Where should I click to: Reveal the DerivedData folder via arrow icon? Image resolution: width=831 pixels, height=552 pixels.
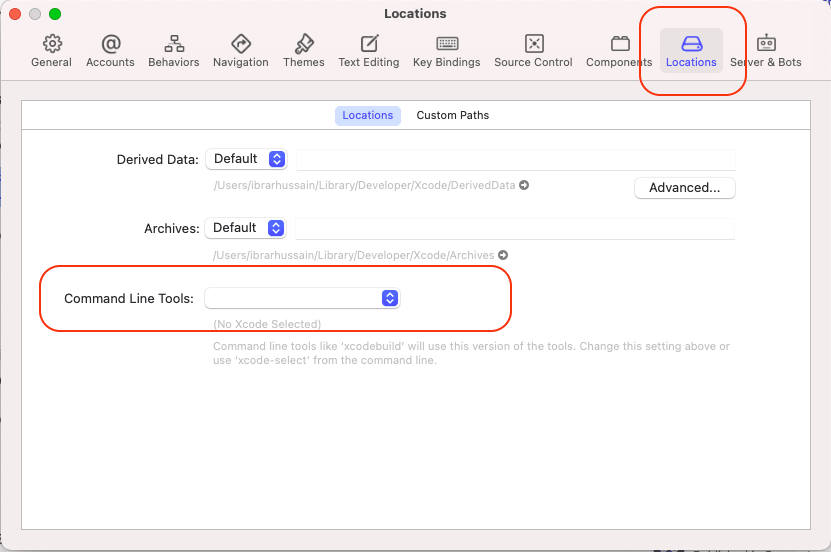click(x=524, y=185)
